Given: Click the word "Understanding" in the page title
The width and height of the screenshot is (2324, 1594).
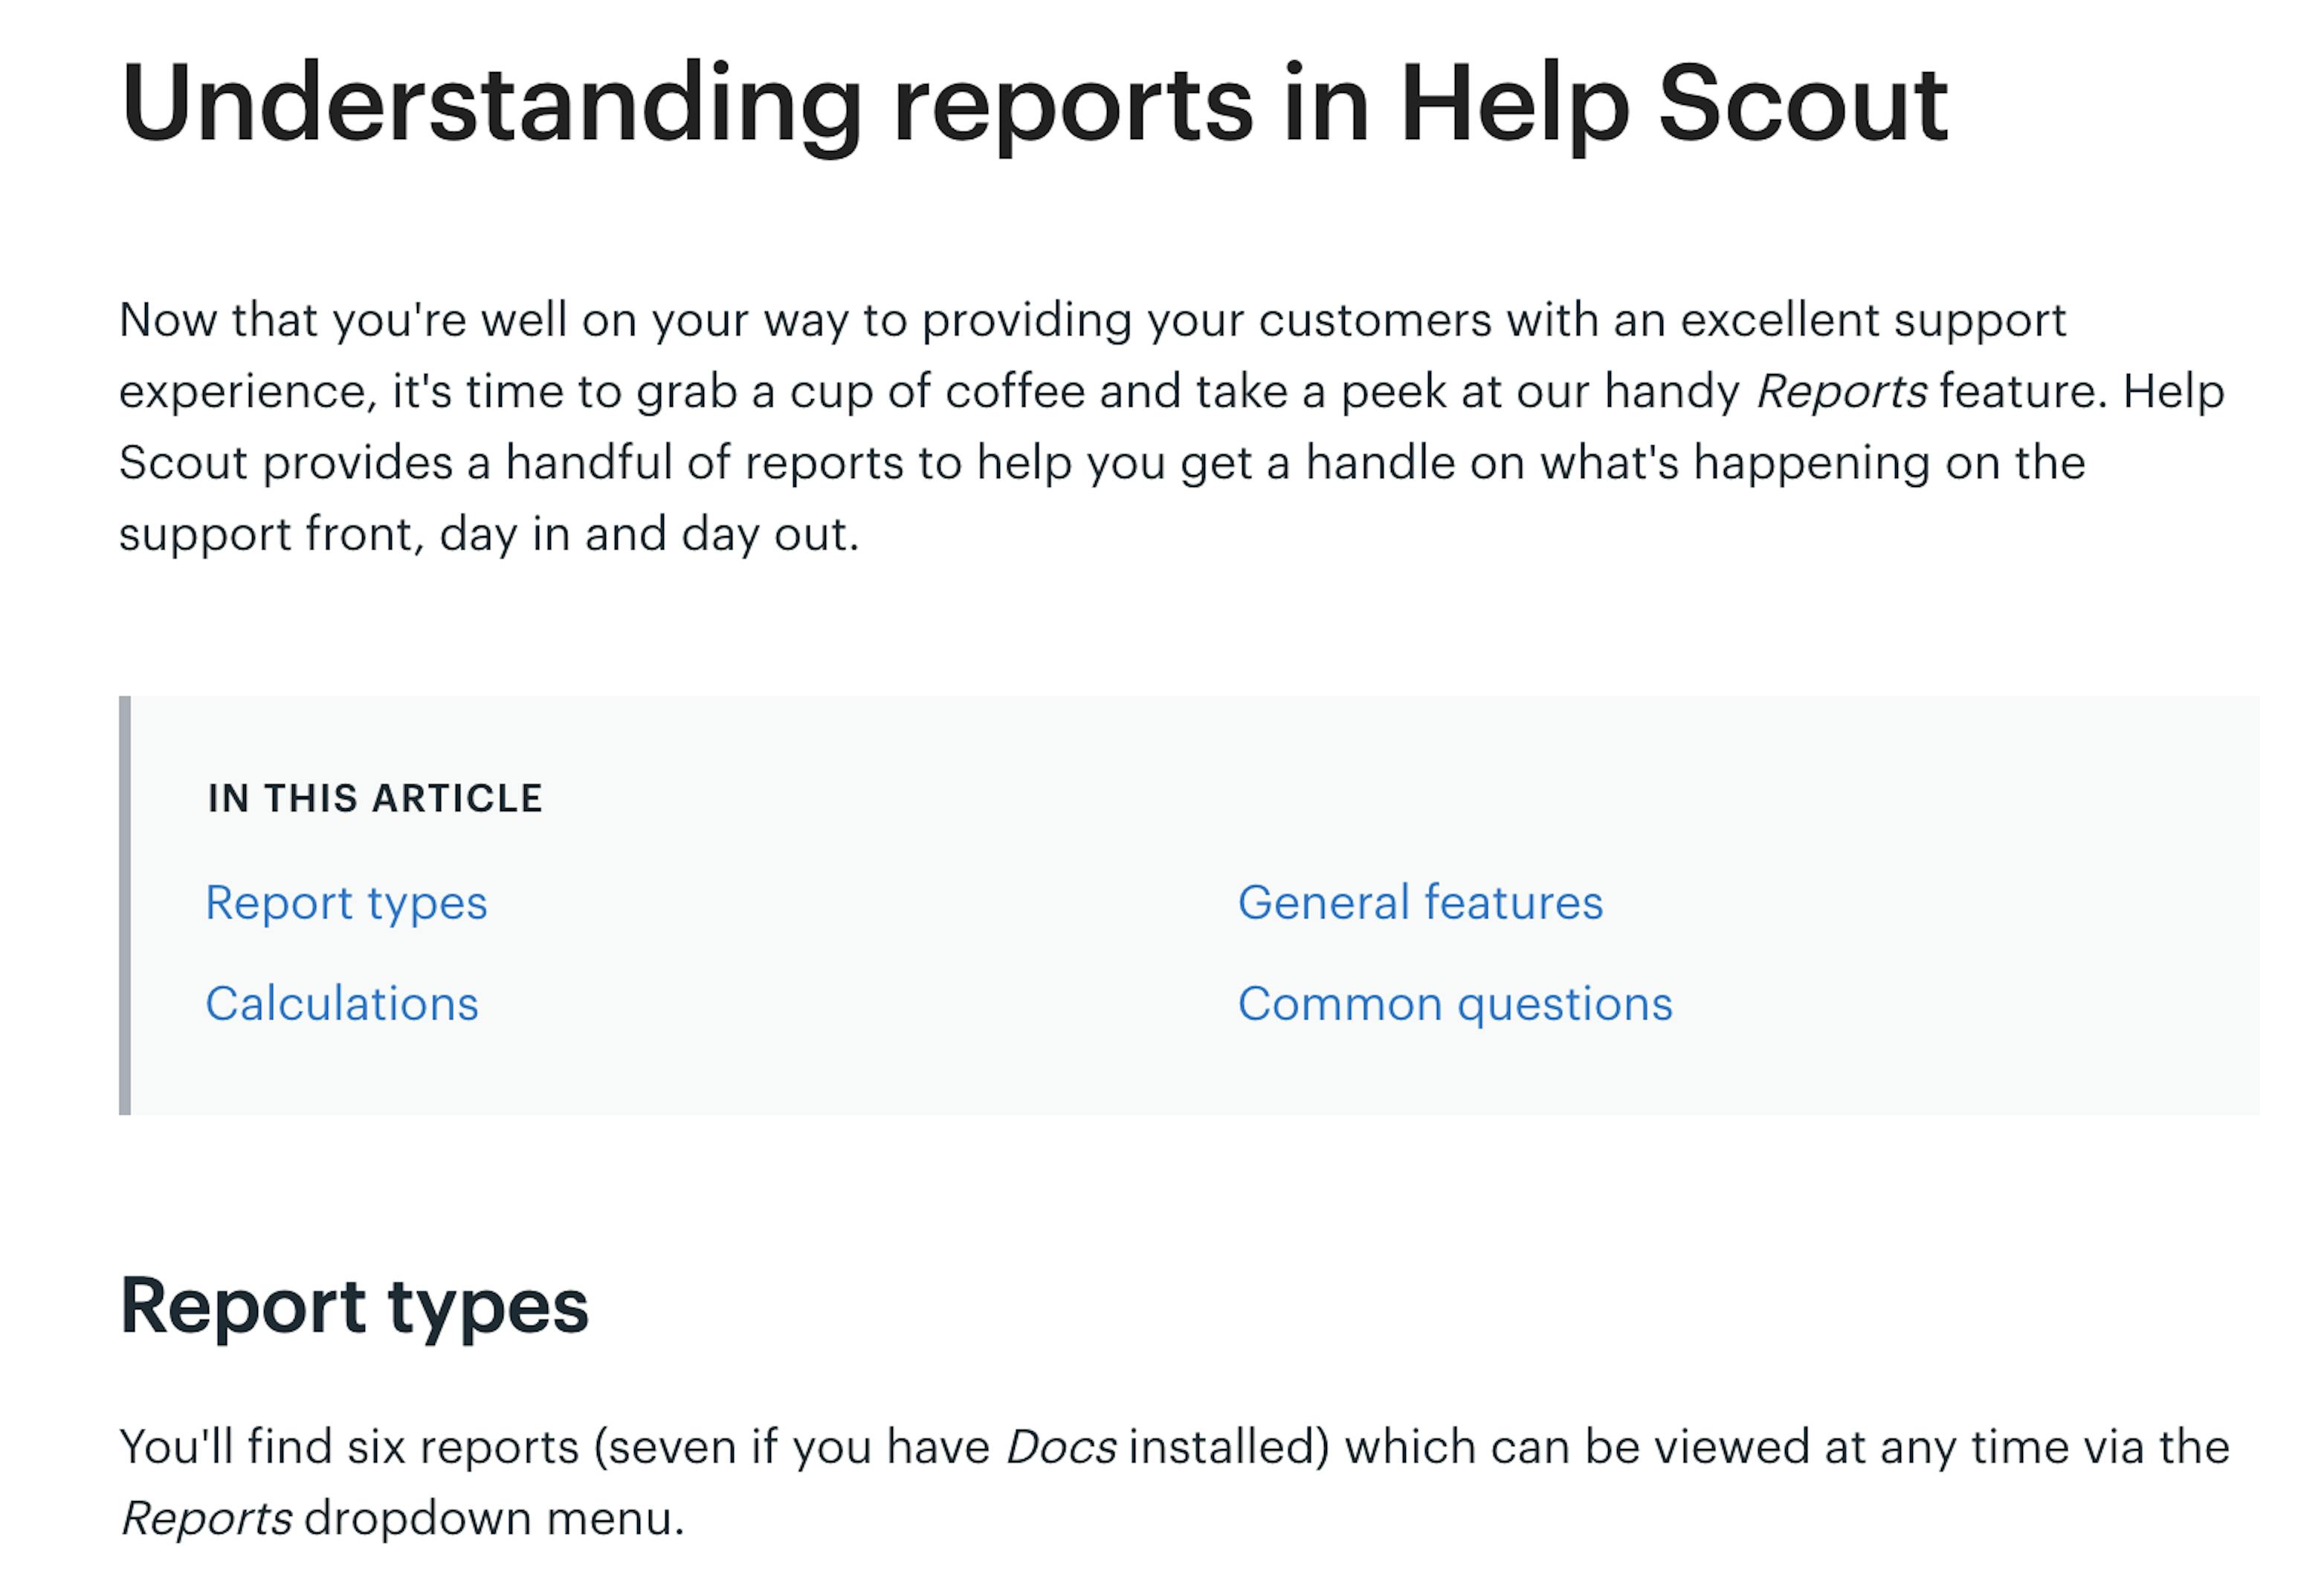Looking at the screenshot, I should [x=491, y=106].
